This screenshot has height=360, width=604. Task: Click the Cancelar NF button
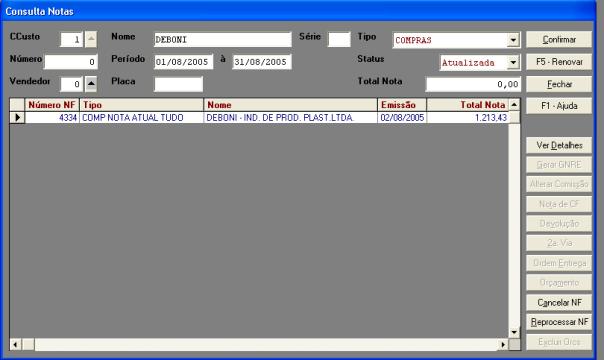pyautogui.click(x=559, y=303)
